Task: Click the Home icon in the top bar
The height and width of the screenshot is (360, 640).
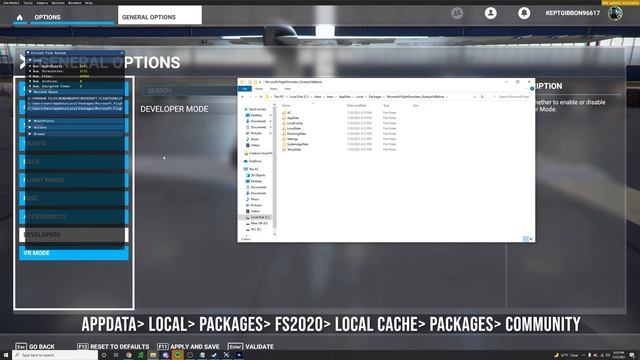Action: (x=20, y=17)
